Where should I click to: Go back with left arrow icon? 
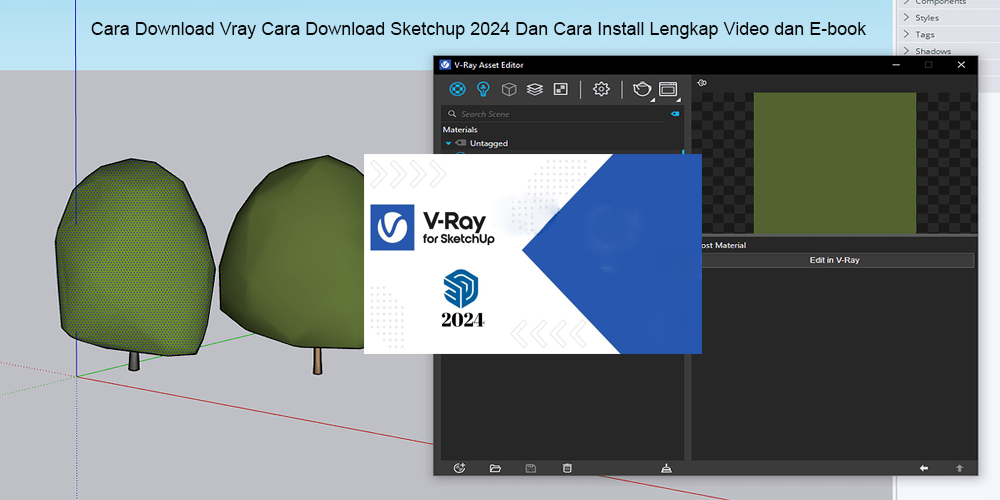click(923, 468)
